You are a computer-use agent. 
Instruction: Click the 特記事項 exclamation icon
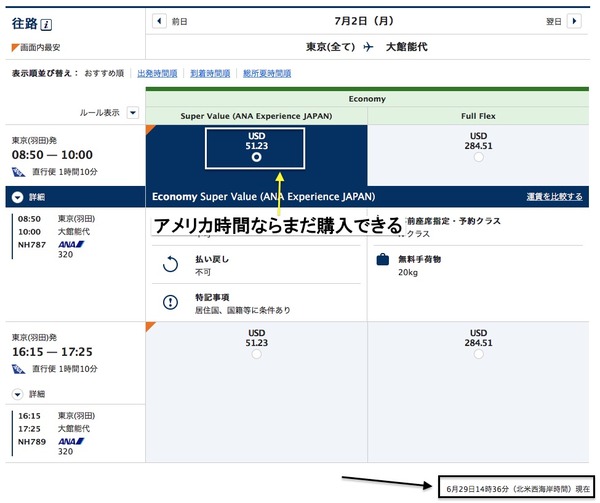coord(170,303)
